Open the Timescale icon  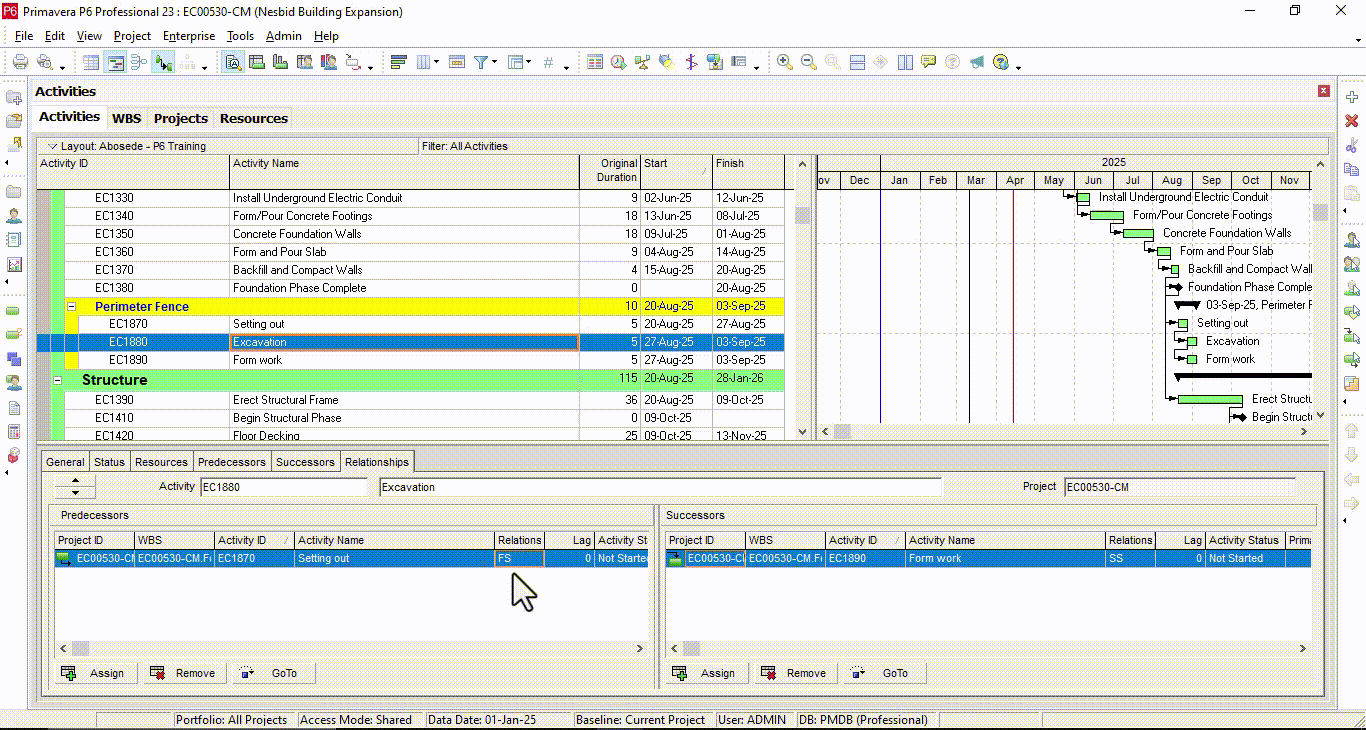457,62
